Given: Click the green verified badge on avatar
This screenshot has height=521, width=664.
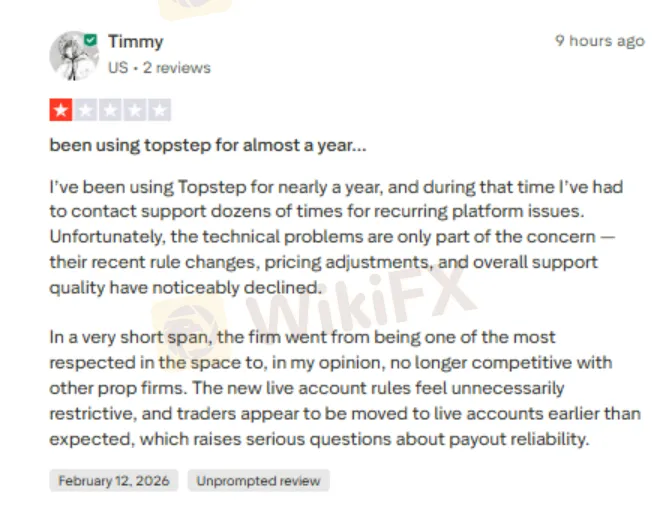Looking at the screenshot, I should point(92,39).
